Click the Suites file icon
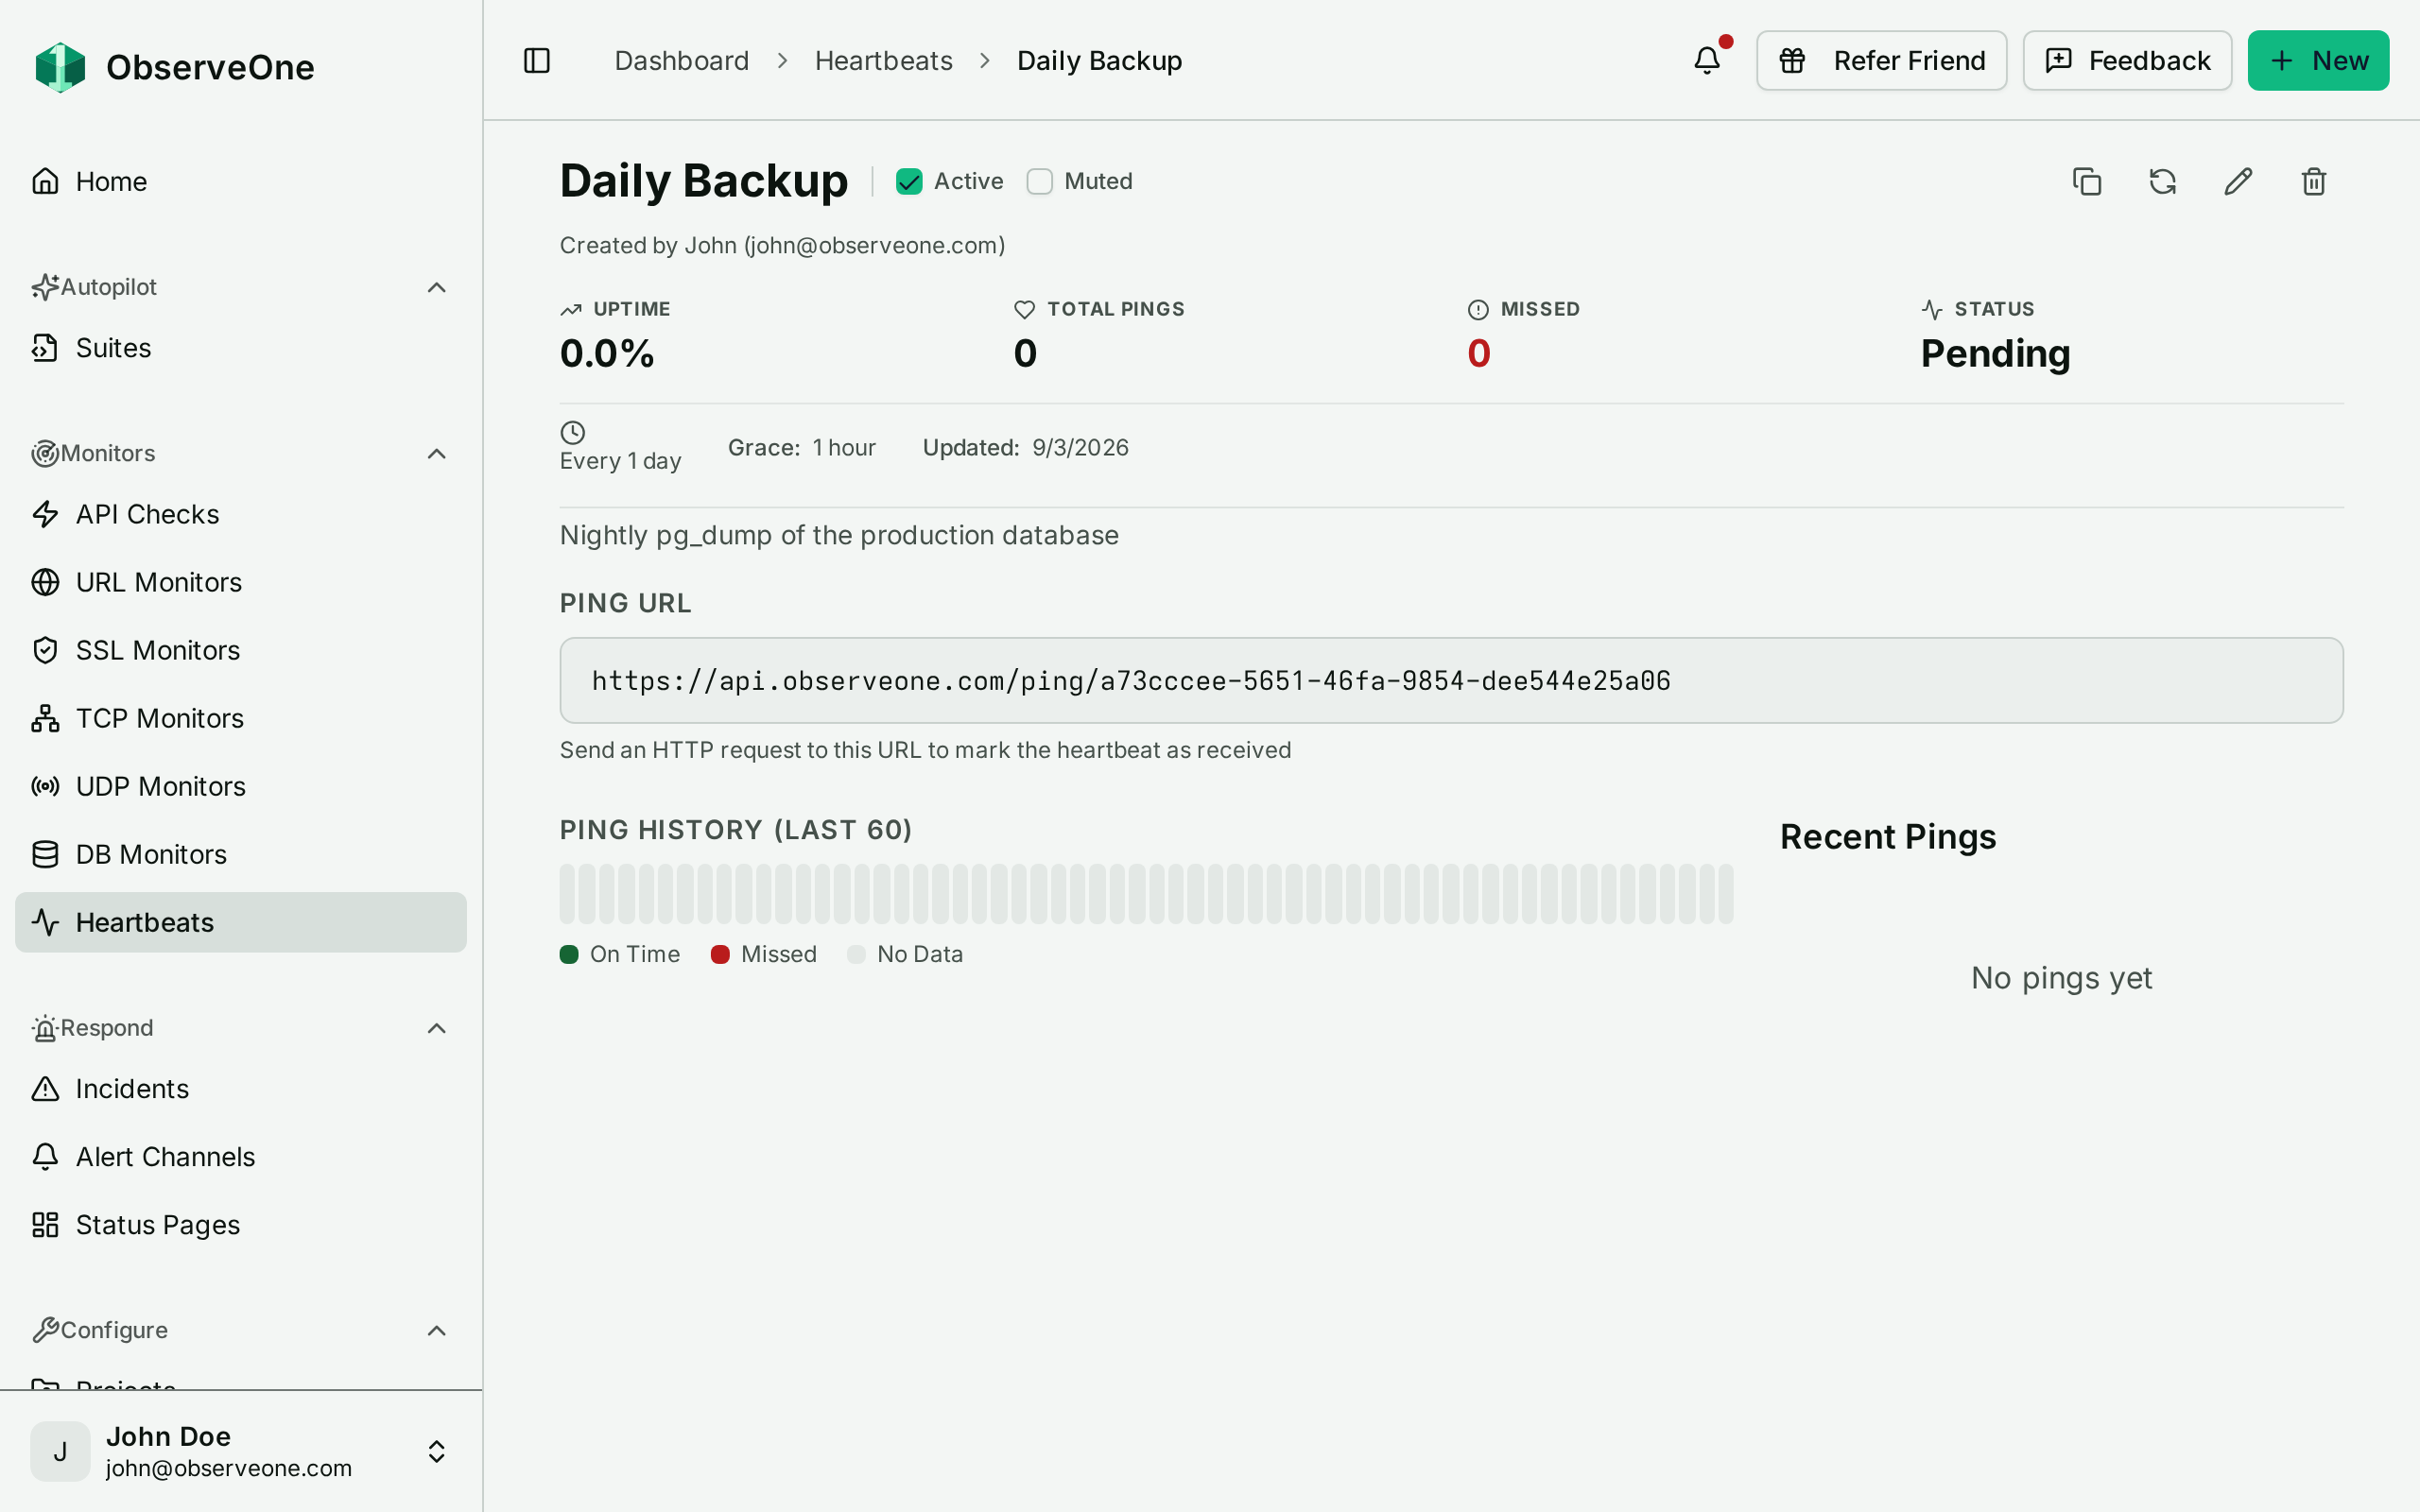This screenshot has width=2420, height=1512. [45, 348]
